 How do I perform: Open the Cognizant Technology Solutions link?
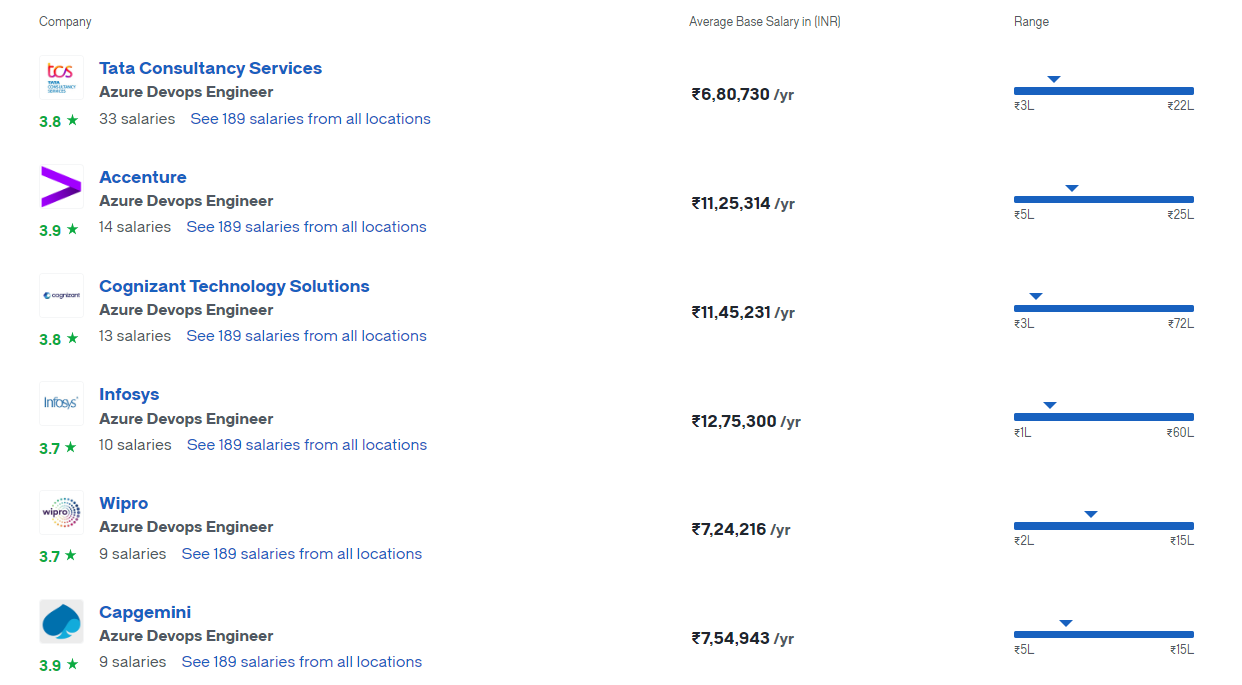(234, 286)
